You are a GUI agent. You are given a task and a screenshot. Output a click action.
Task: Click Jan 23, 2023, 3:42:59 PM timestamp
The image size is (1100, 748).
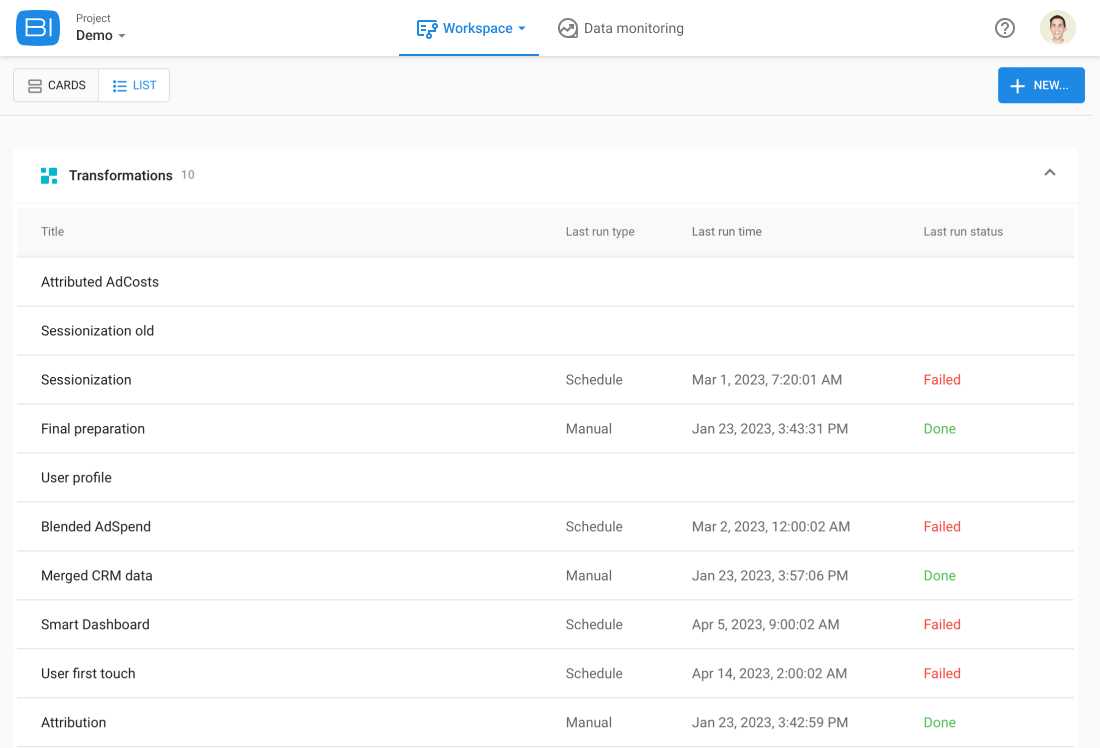pos(770,723)
